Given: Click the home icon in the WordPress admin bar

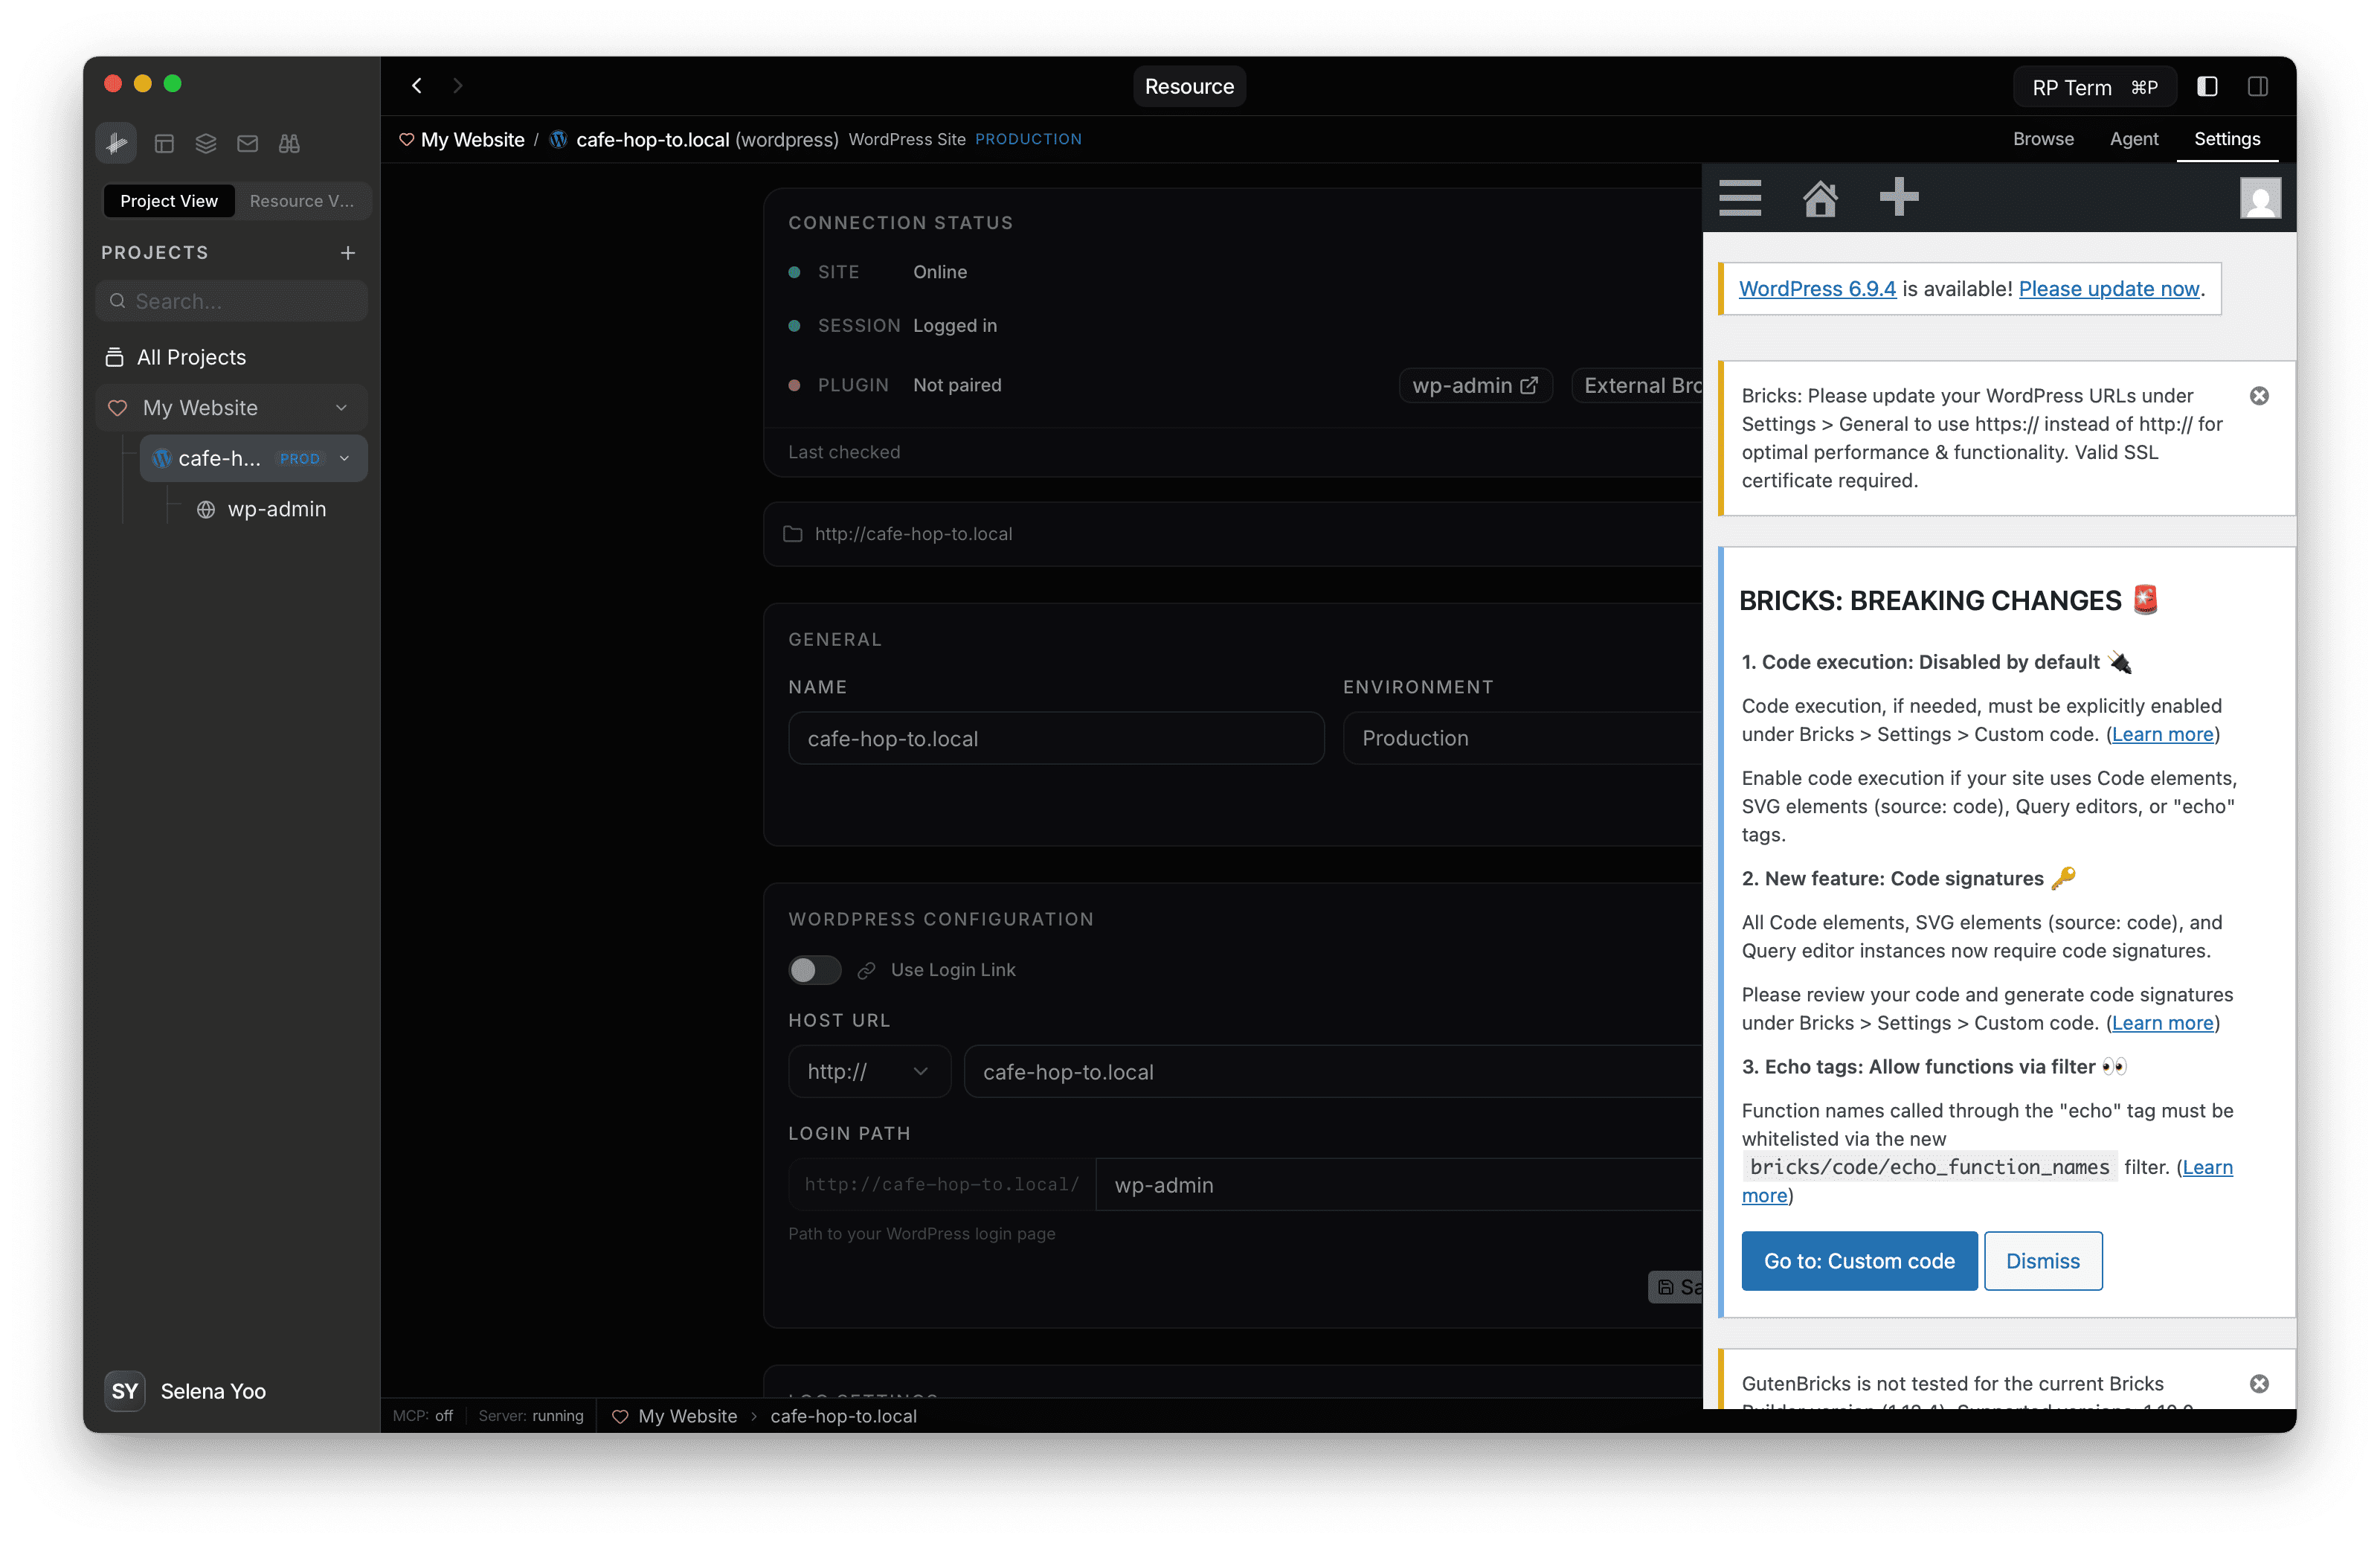Looking at the screenshot, I should pos(1821,197).
